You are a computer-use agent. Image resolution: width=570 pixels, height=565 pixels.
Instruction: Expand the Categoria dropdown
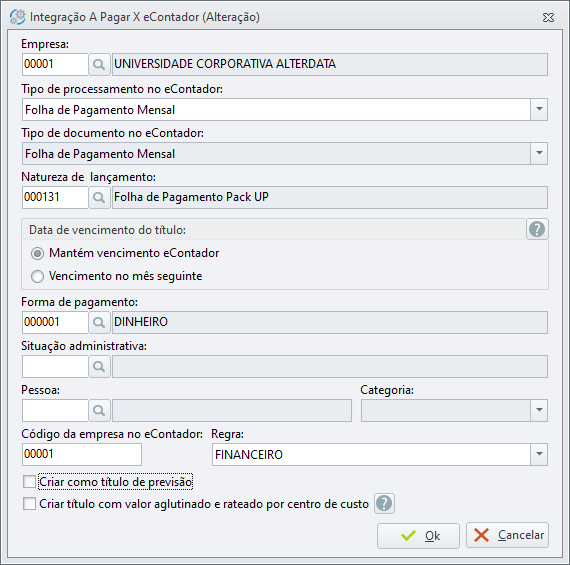tap(539, 410)
